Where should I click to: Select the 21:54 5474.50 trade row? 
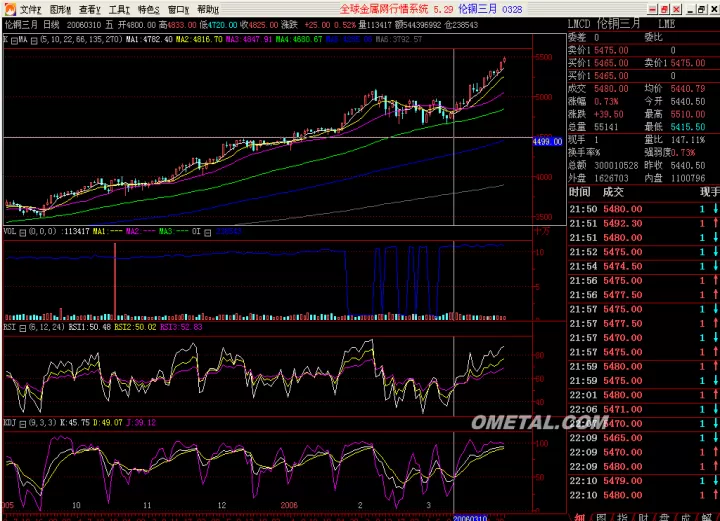click(643, 266)
